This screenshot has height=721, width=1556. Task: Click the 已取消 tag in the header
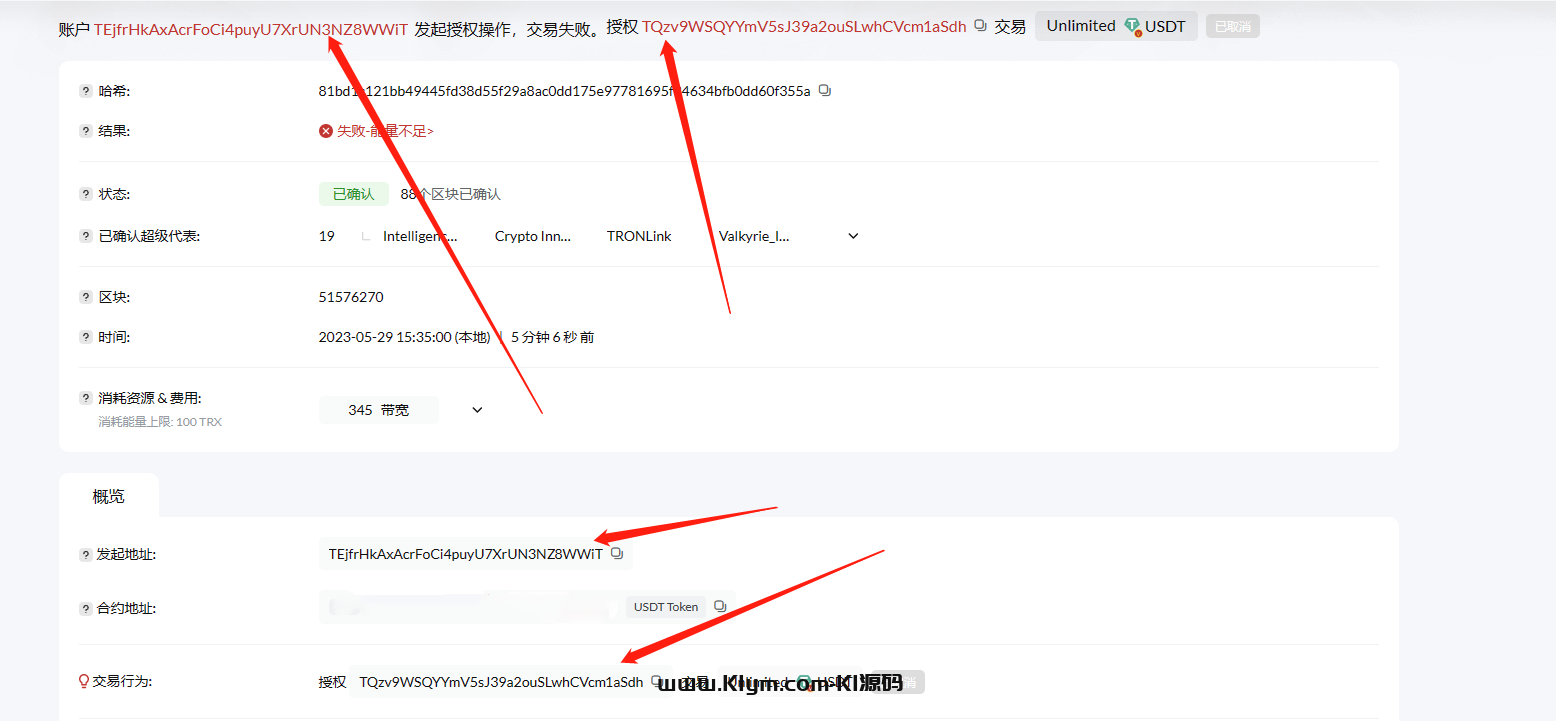[x=1233, y=27]
